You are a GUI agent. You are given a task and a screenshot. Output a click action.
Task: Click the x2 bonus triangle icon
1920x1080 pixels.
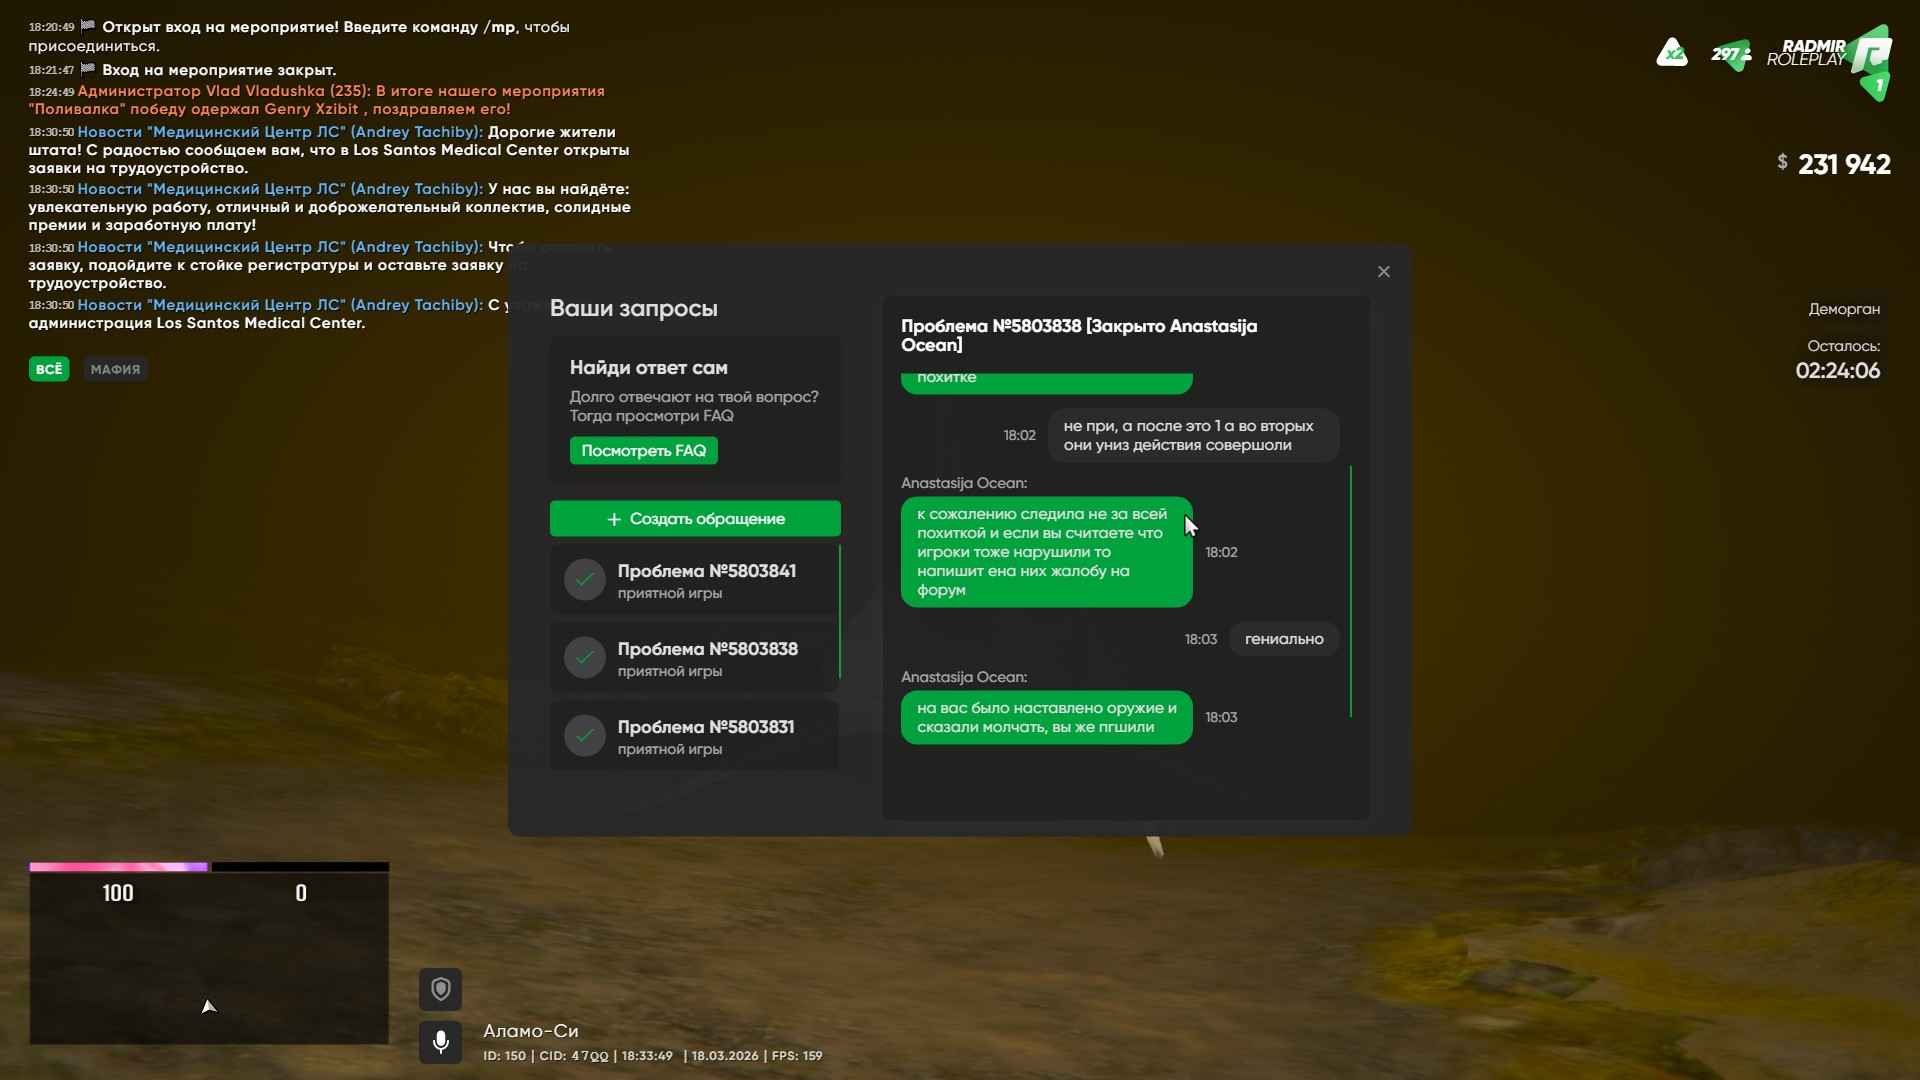coord(1672,53)
